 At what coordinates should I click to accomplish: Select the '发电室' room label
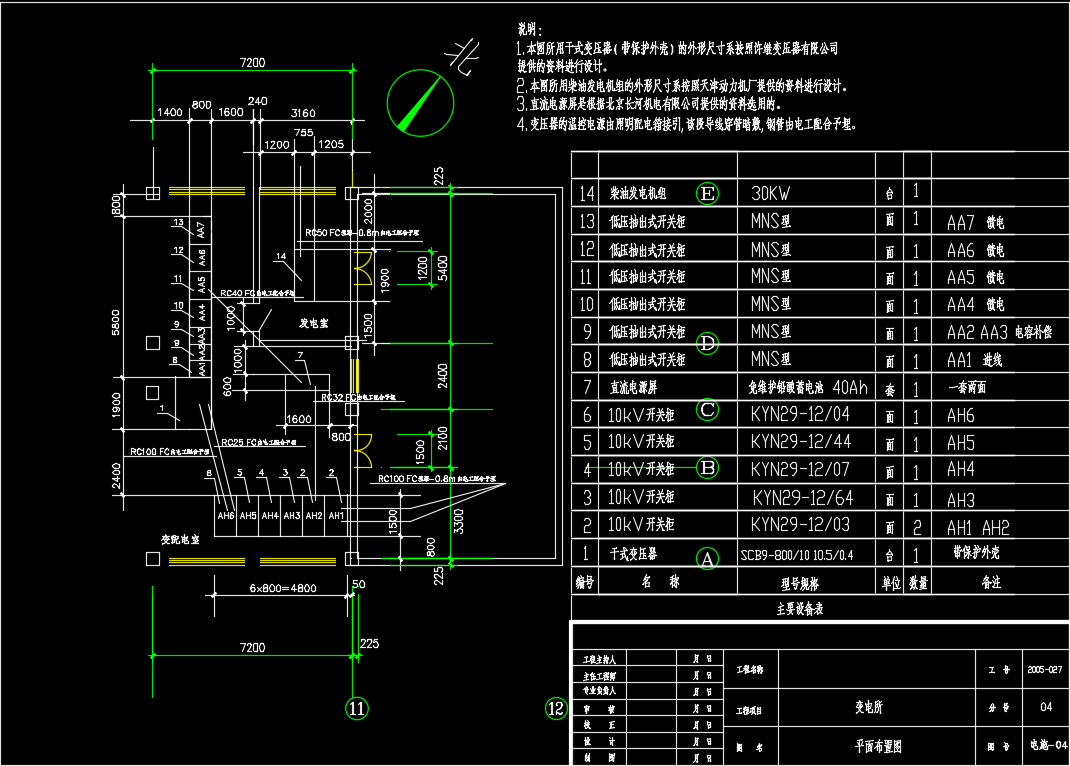(x=314, y=323)
